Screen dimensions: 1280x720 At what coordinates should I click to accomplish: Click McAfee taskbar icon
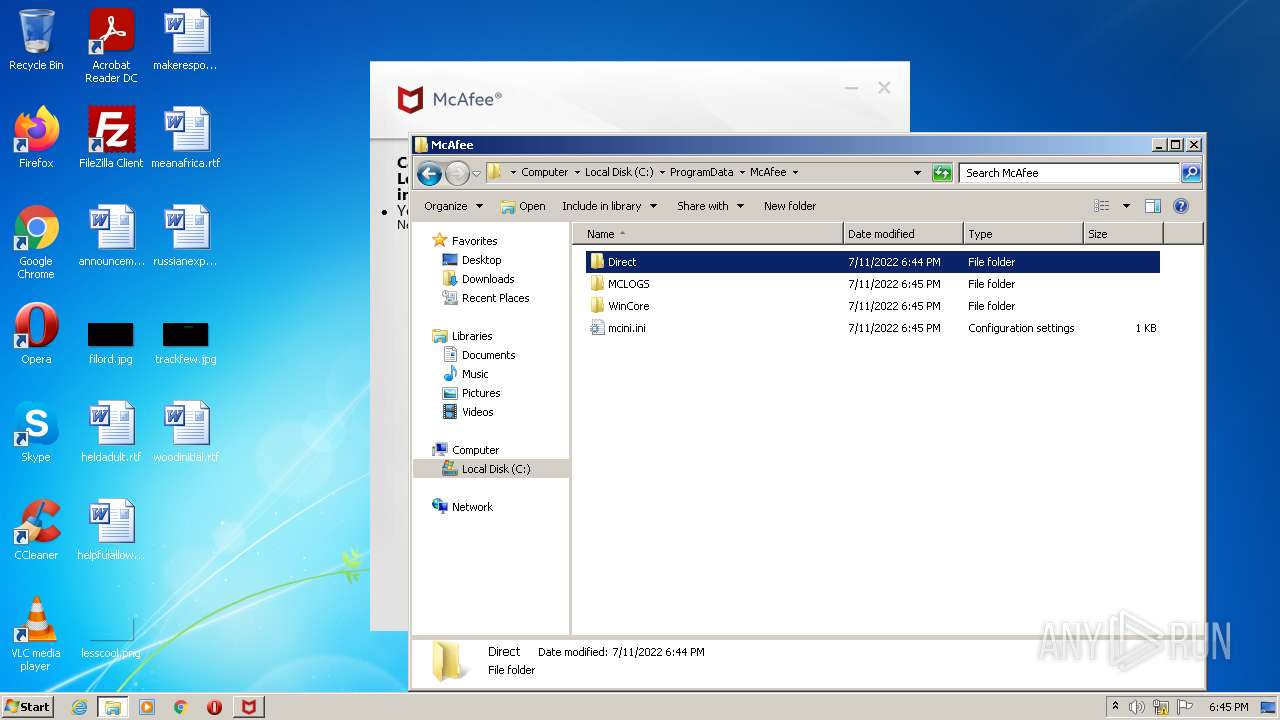248,707
